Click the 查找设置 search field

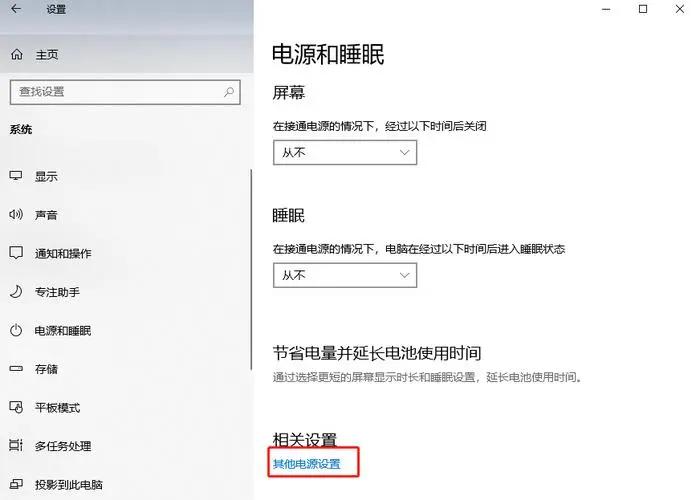coord(125,92)
